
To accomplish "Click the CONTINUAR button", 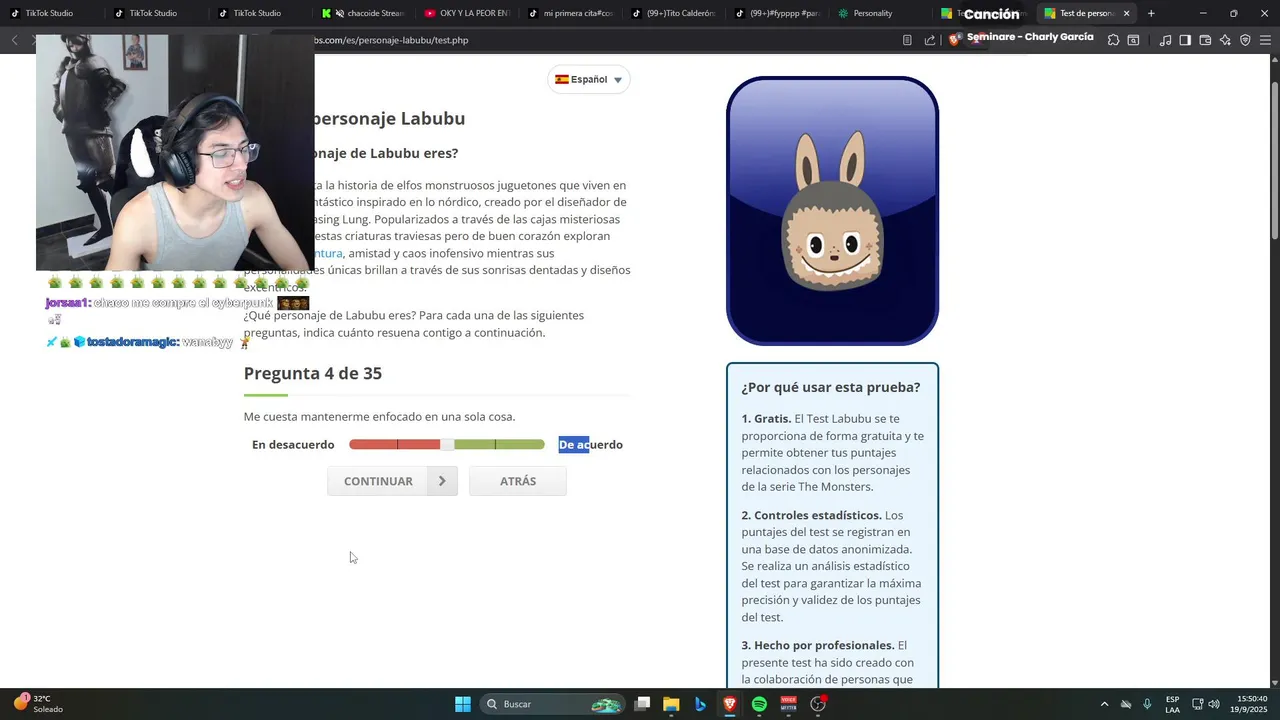I will [x=392, y=481].
